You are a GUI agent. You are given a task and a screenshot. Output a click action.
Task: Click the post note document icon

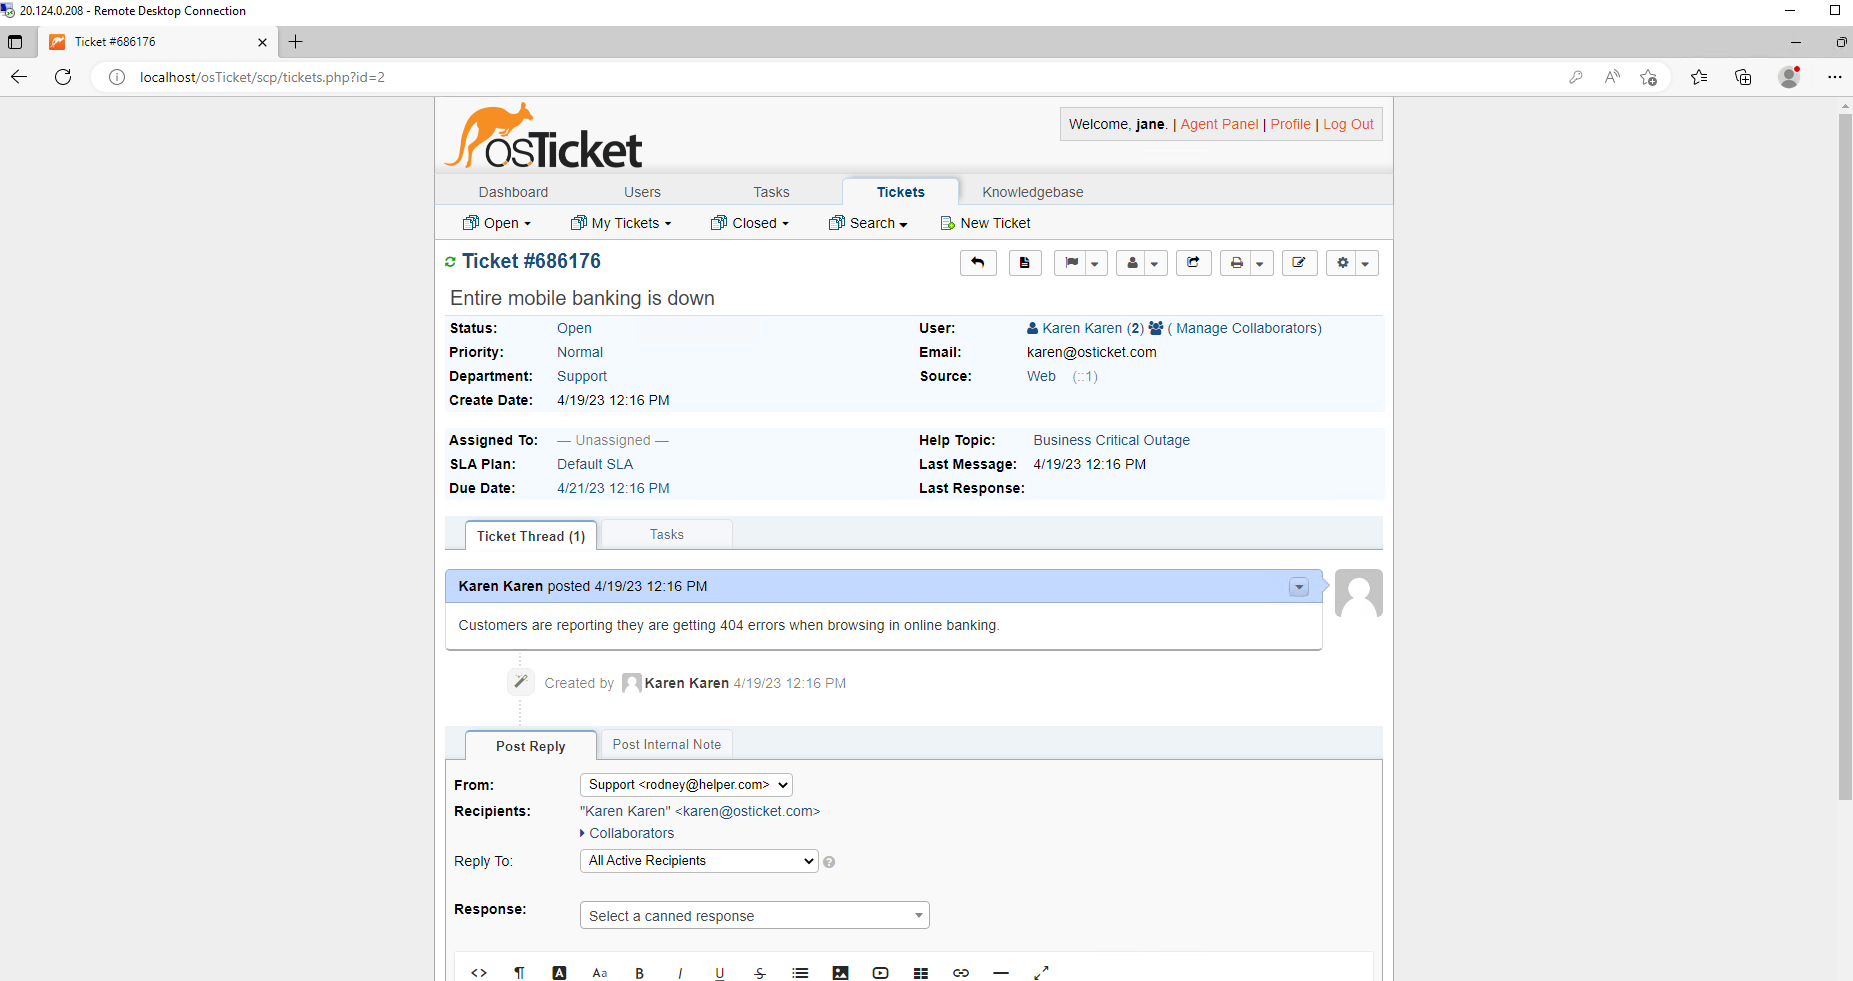point(1024,263)
